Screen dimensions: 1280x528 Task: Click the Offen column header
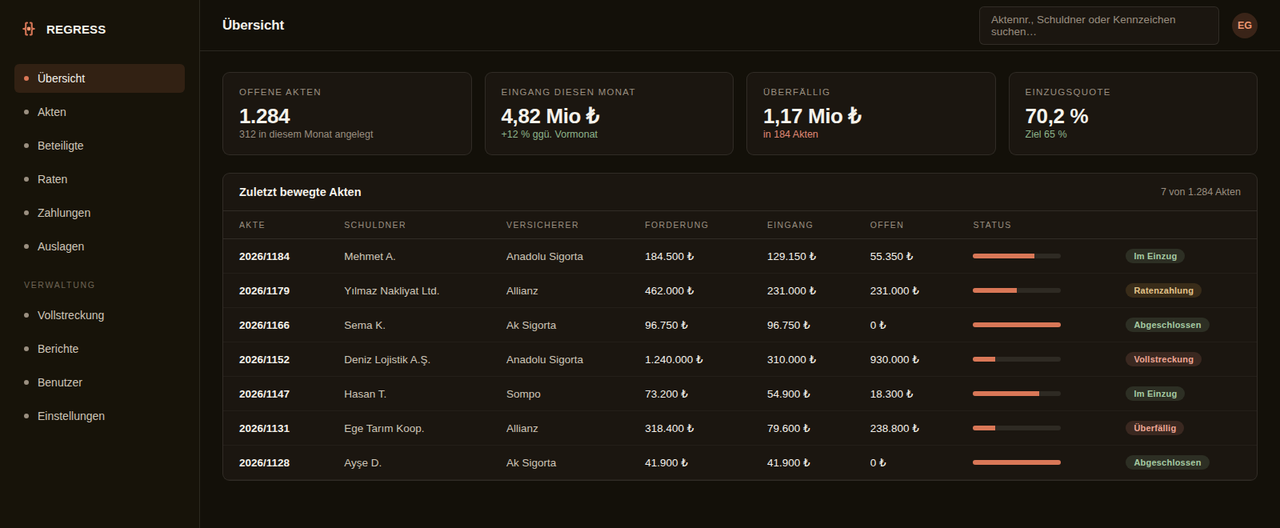(x=887, y=225)
